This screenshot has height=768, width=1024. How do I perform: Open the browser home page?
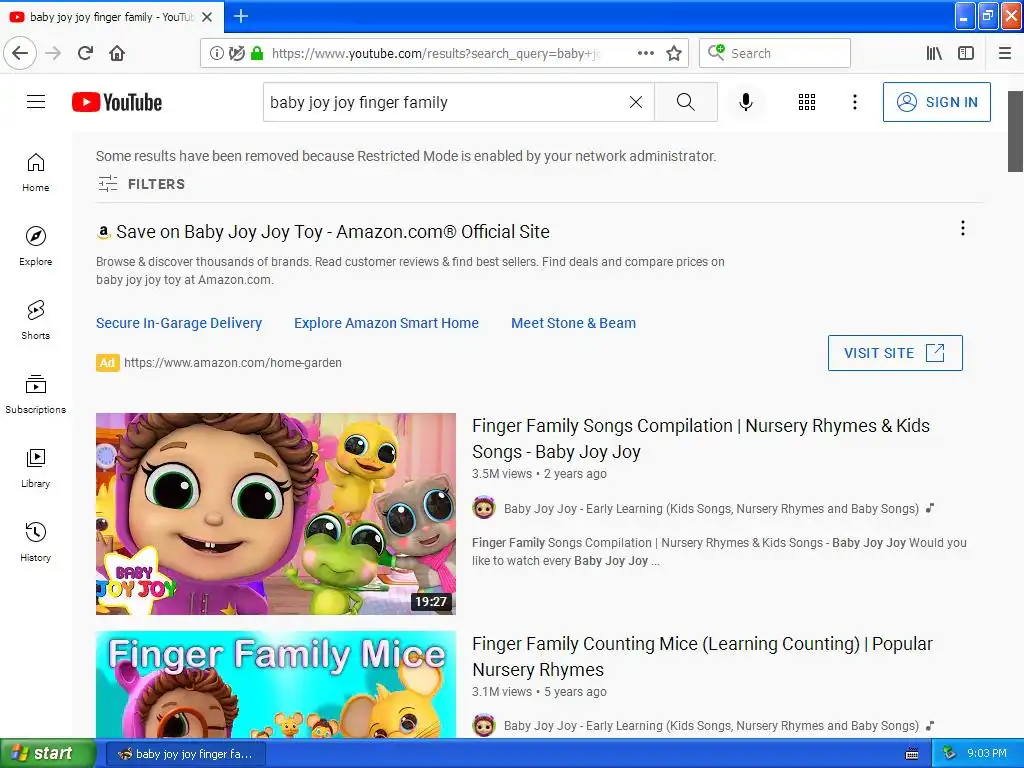point(117,53)
